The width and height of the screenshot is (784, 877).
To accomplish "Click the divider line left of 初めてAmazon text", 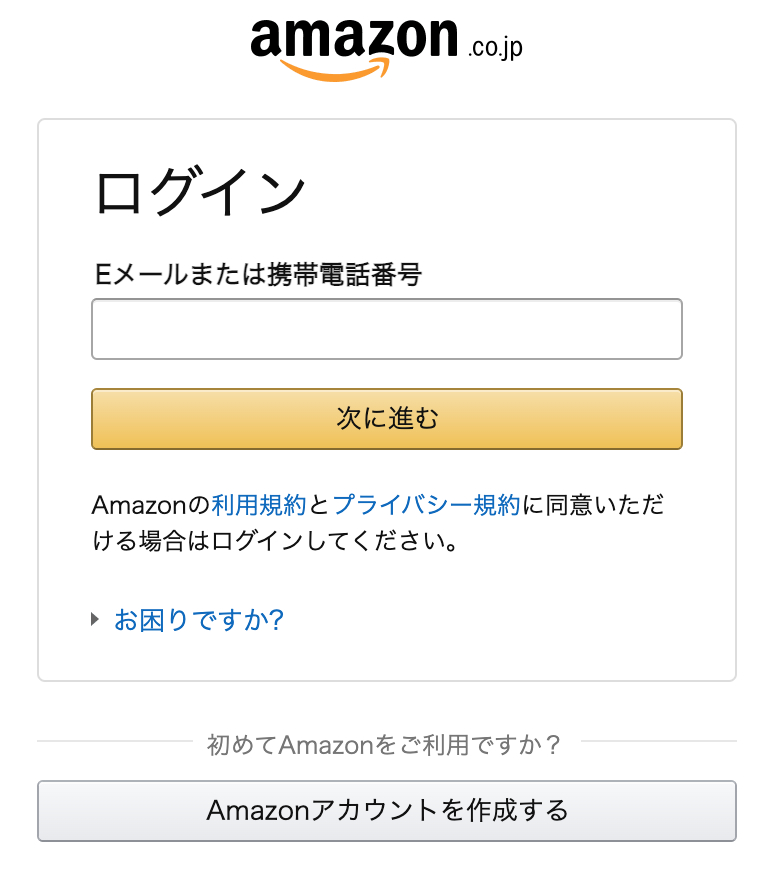I will click(x=114, y=742).
